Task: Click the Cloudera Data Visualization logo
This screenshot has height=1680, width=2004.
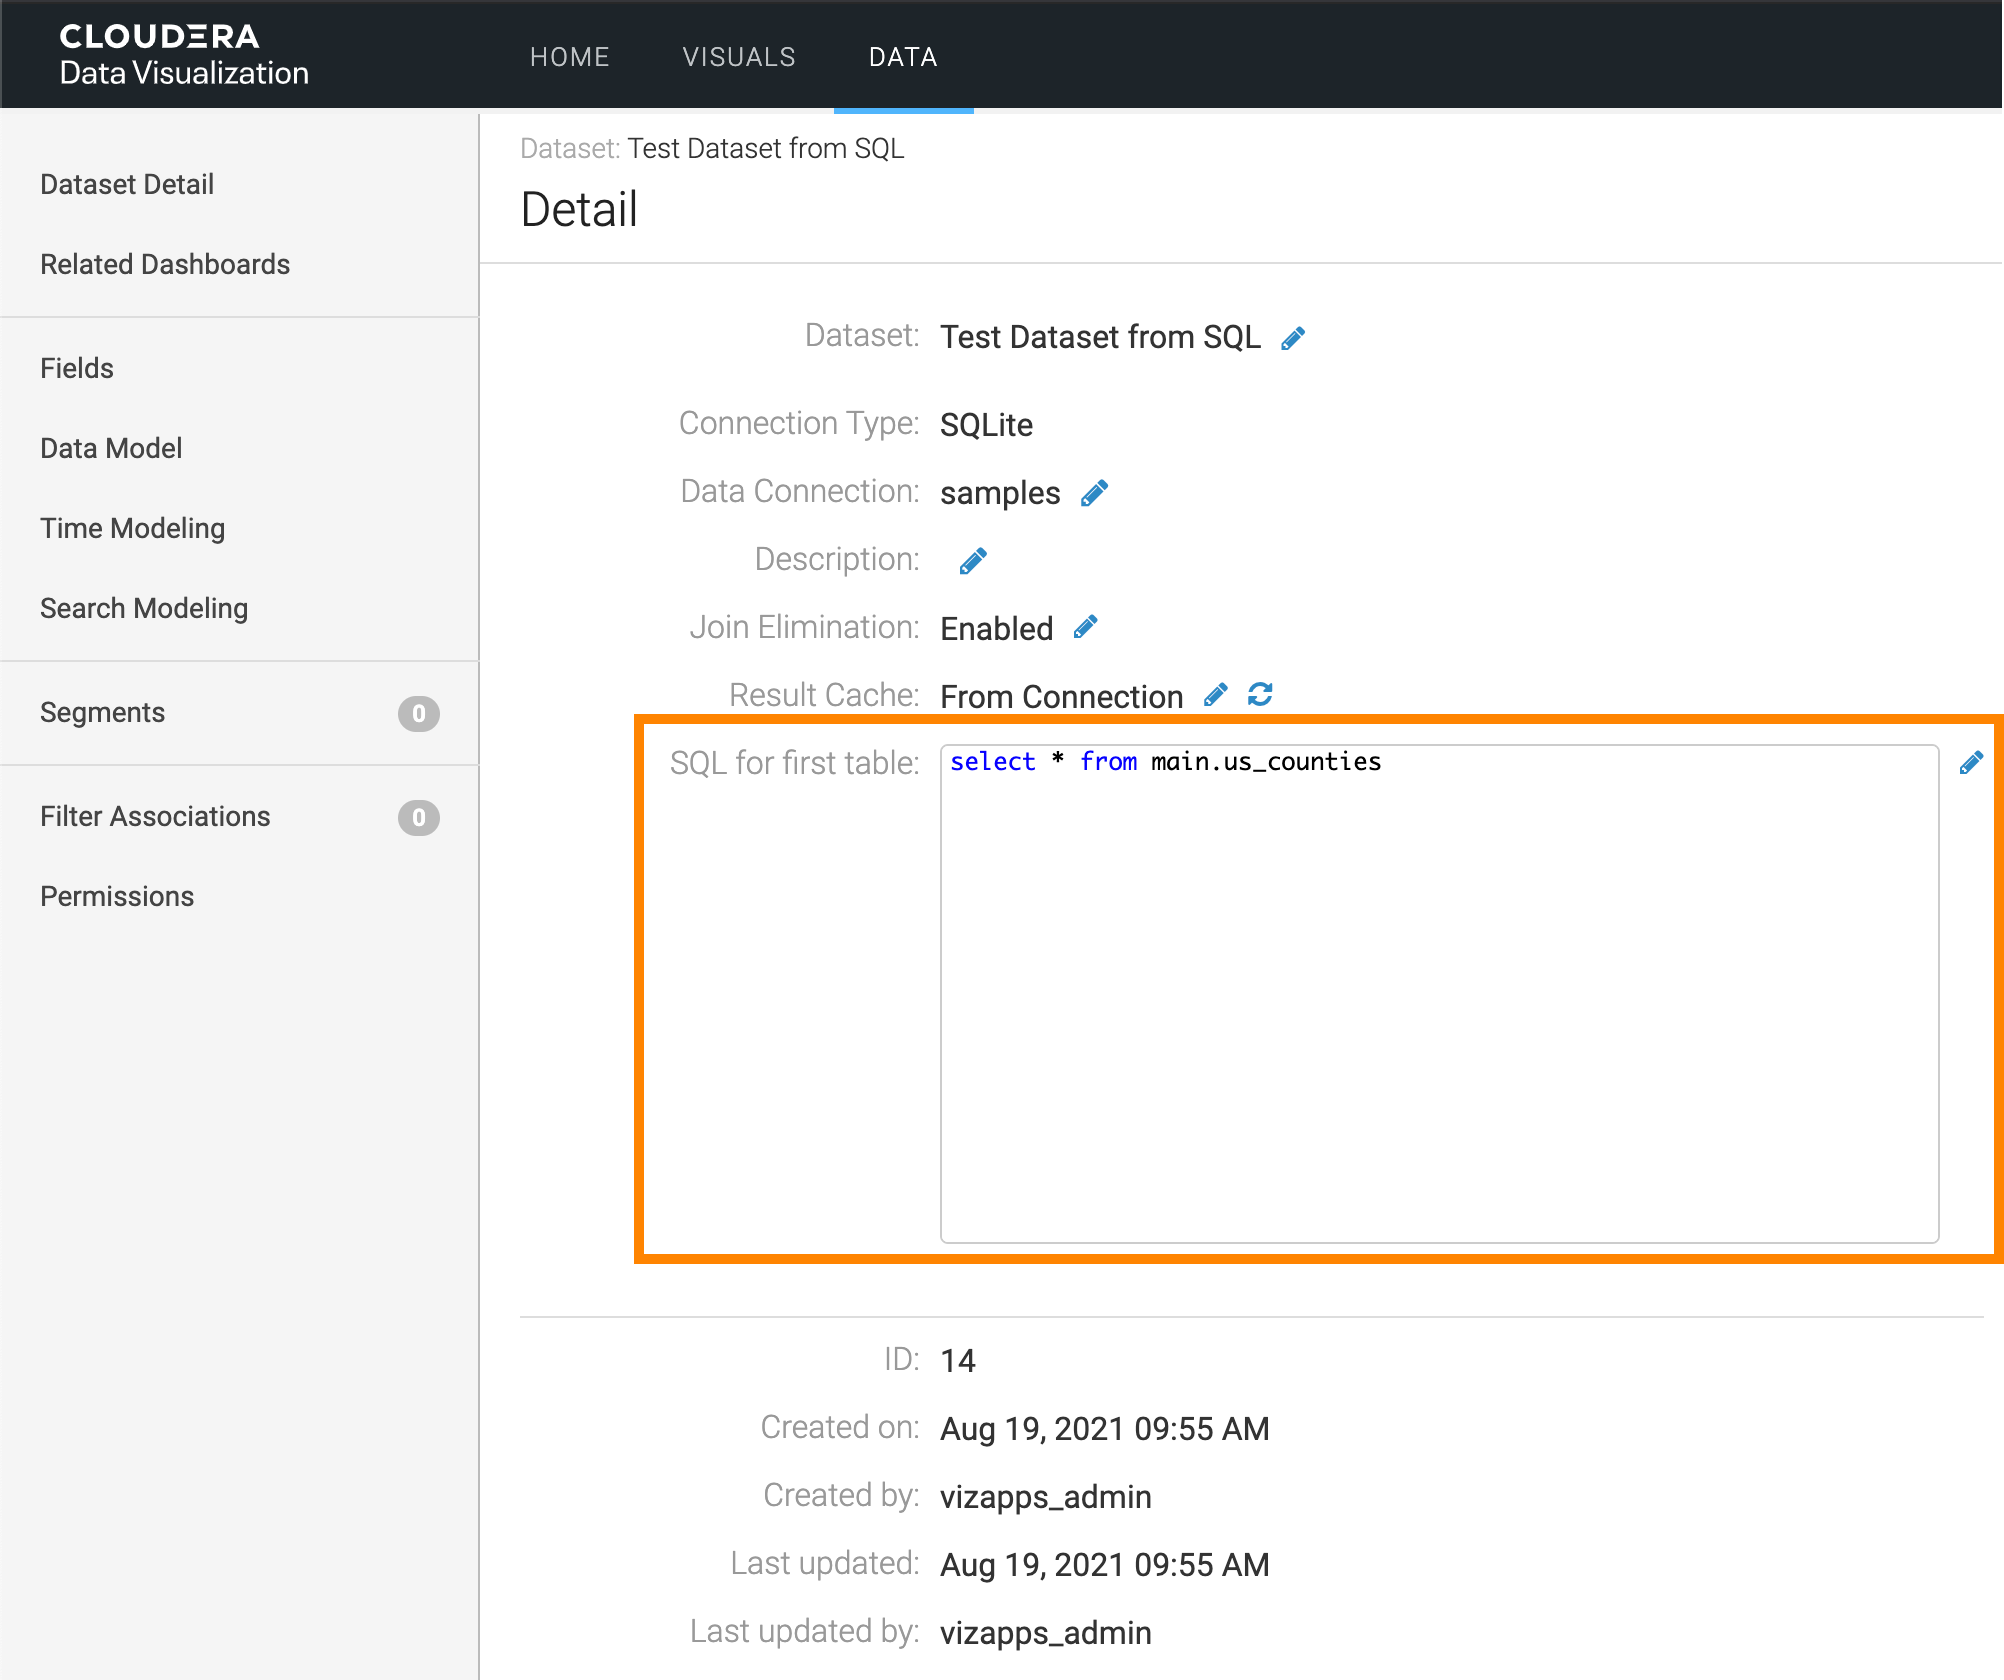Action: 184,55
